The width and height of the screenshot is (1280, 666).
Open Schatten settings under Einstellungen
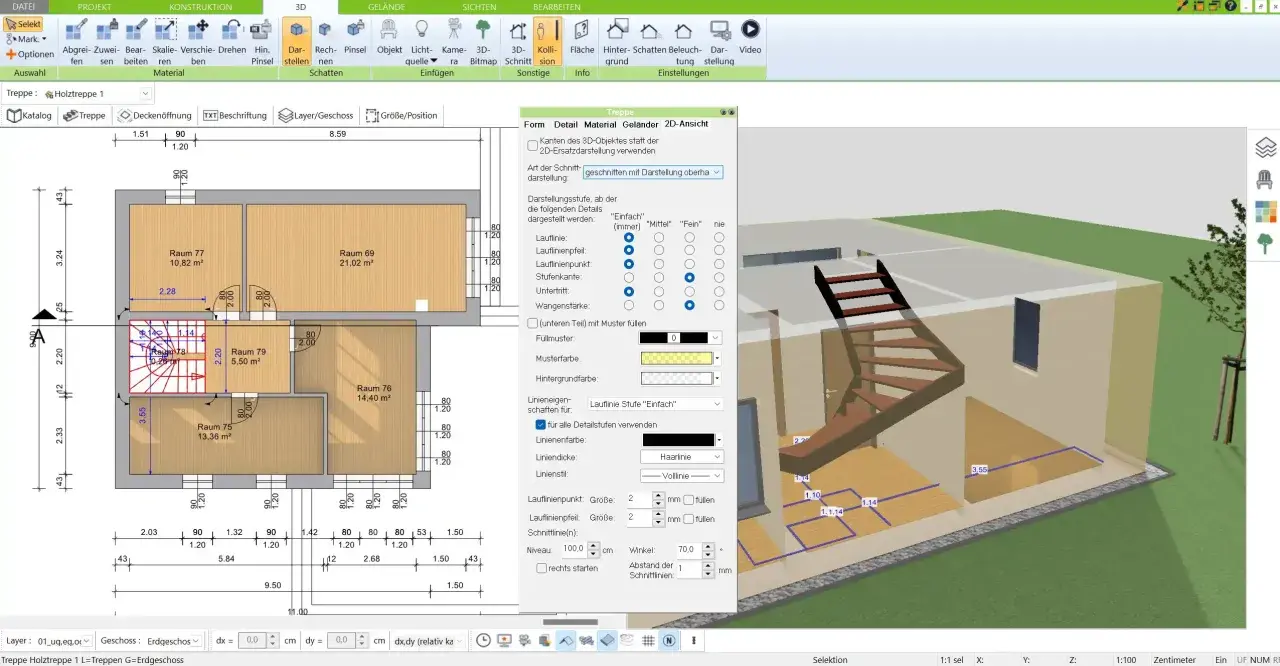point(650,36)
